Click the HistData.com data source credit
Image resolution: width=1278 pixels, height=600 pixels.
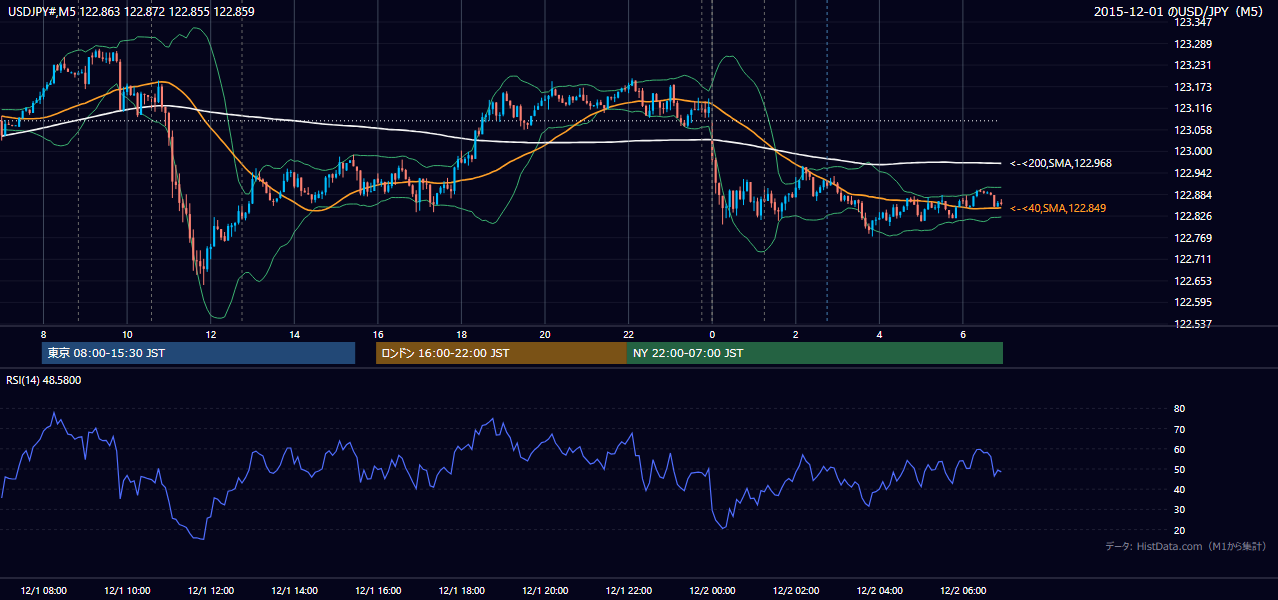(x=1186, y=546)
